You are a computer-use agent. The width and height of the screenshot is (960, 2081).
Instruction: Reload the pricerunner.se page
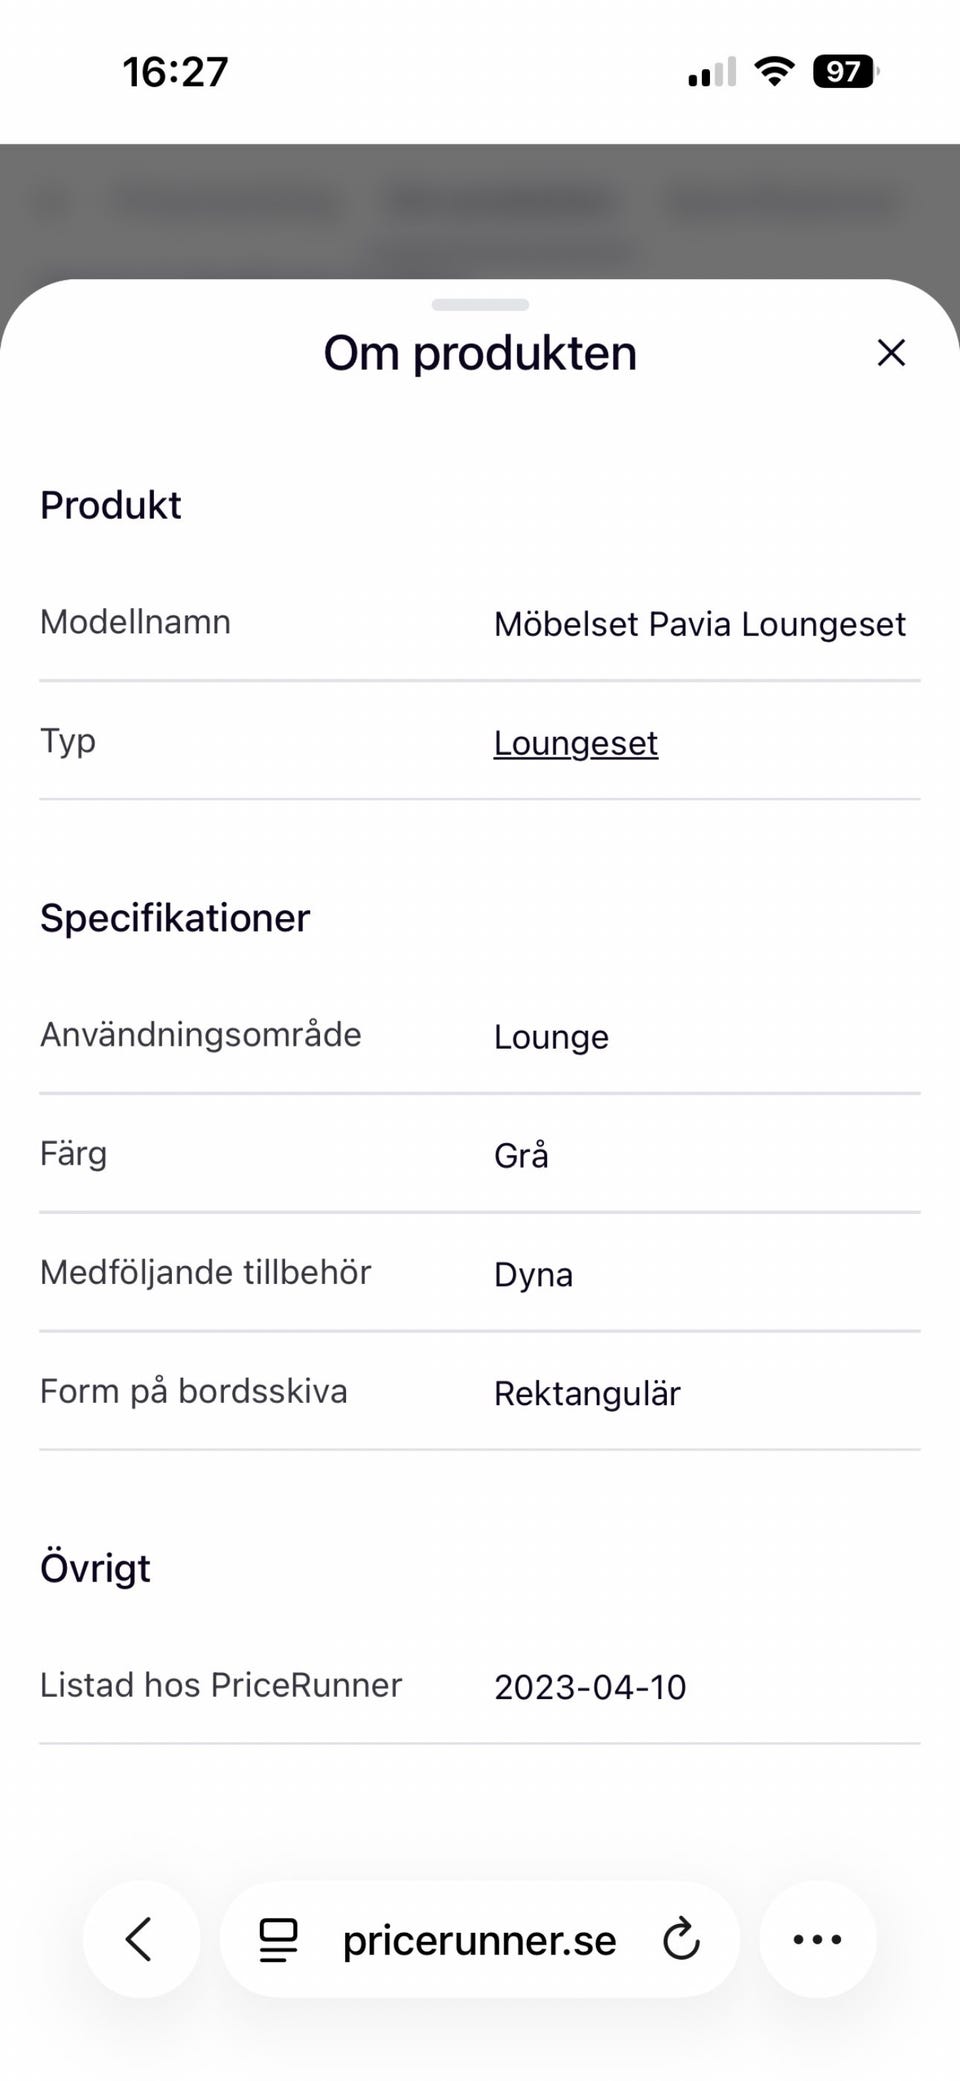click(x=681, y=1939)
